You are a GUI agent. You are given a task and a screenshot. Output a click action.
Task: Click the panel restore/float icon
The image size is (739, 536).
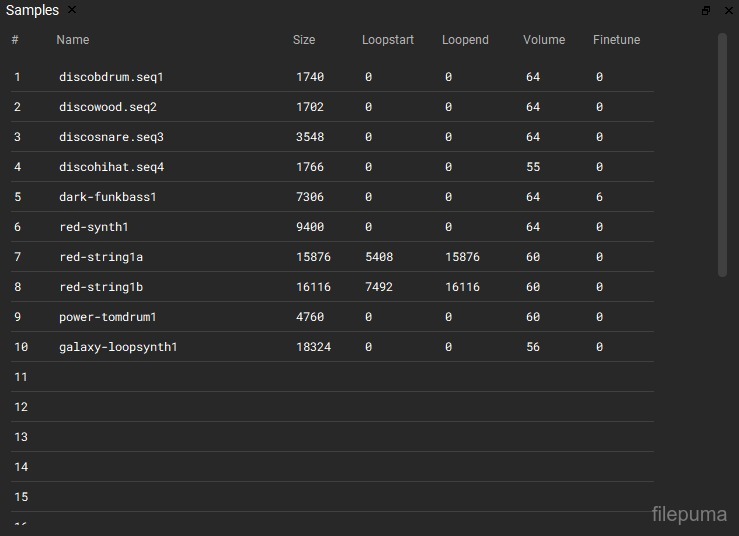click(x=706, y=10)
